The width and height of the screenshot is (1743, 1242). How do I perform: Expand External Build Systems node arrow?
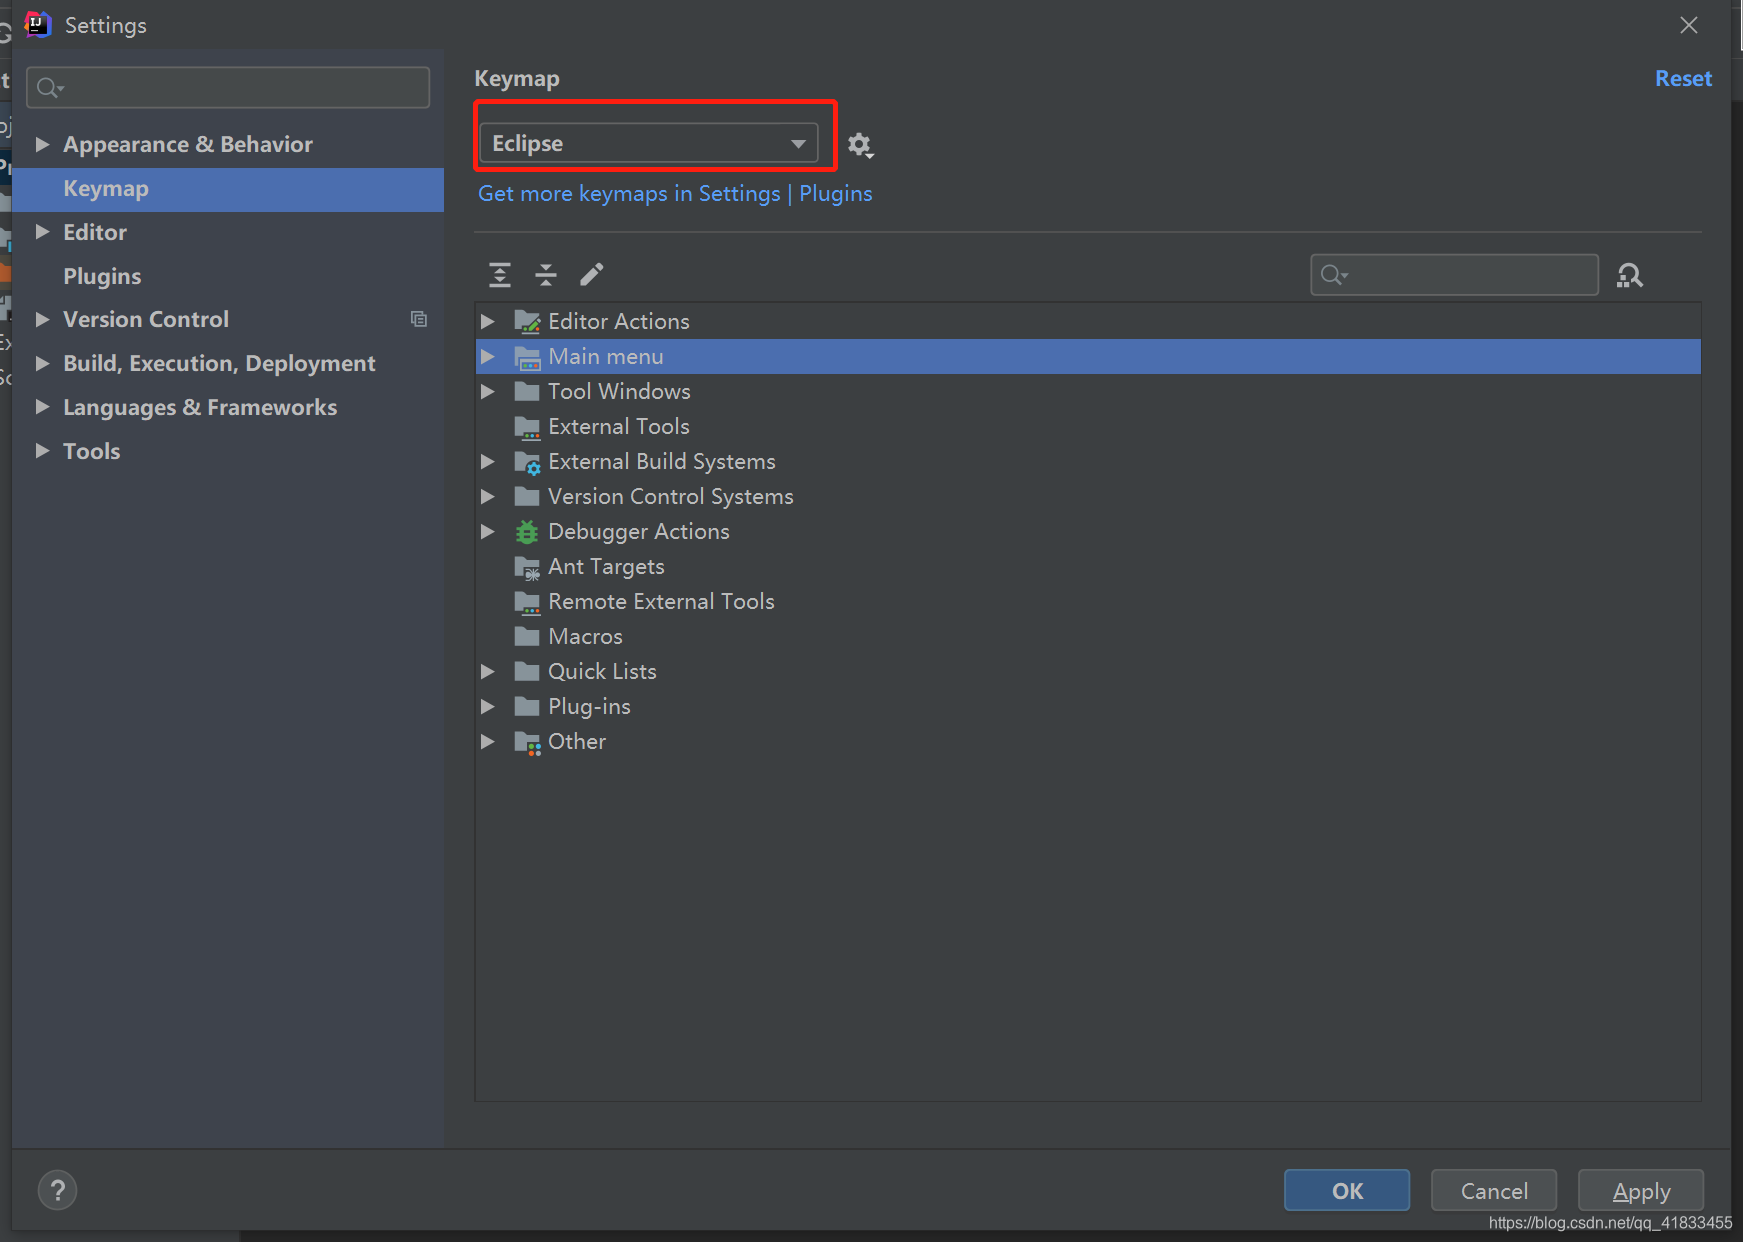pos(488,461)
